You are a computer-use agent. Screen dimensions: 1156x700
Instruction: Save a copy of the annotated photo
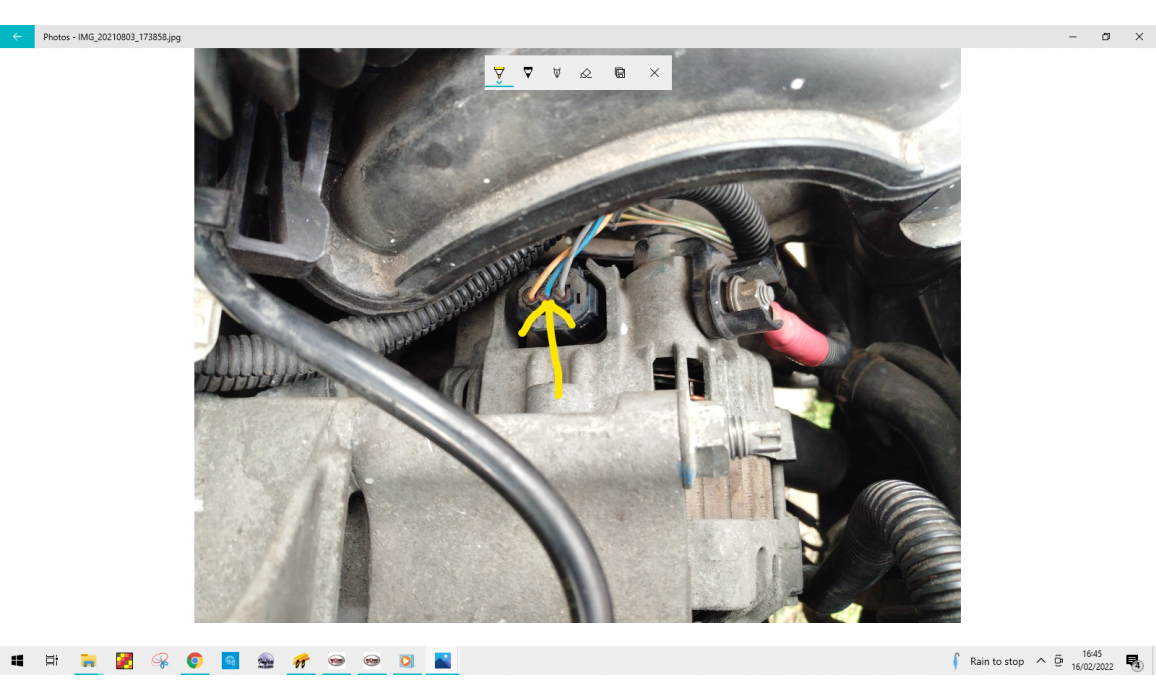620,73
